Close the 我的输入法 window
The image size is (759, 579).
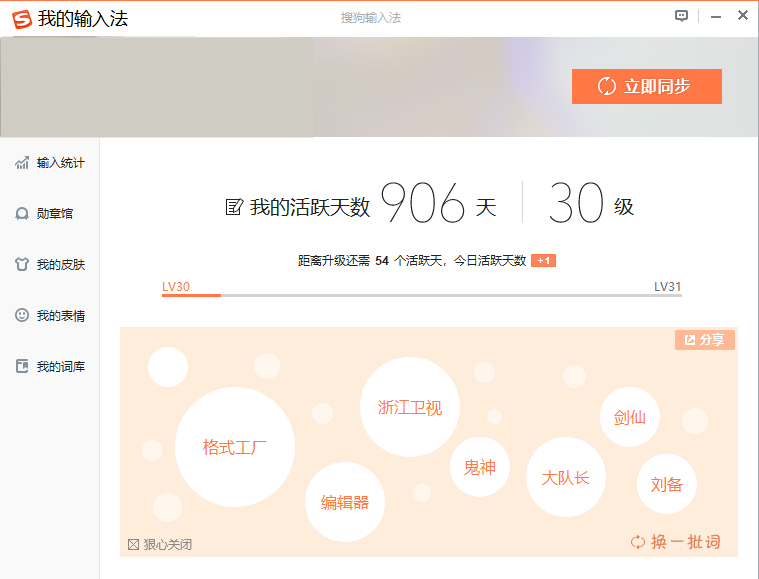point(743,15)
